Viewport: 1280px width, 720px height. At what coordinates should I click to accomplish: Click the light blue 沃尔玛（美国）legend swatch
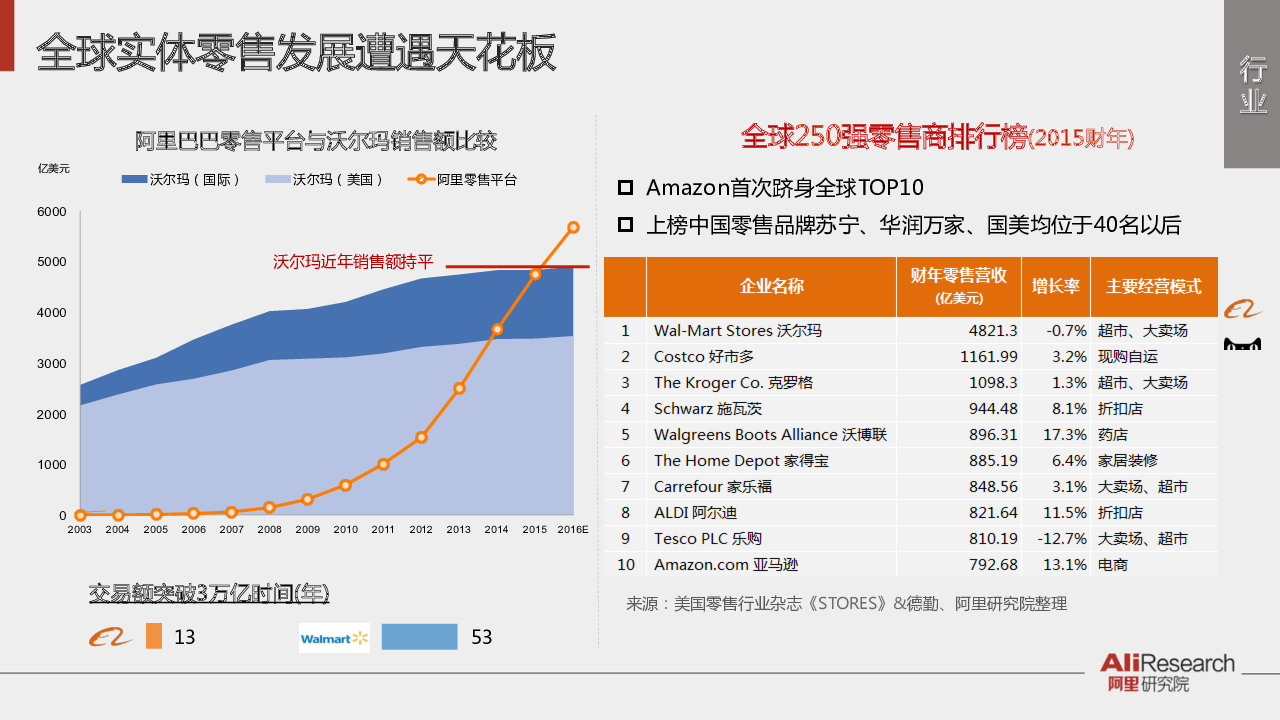point(277,180)
